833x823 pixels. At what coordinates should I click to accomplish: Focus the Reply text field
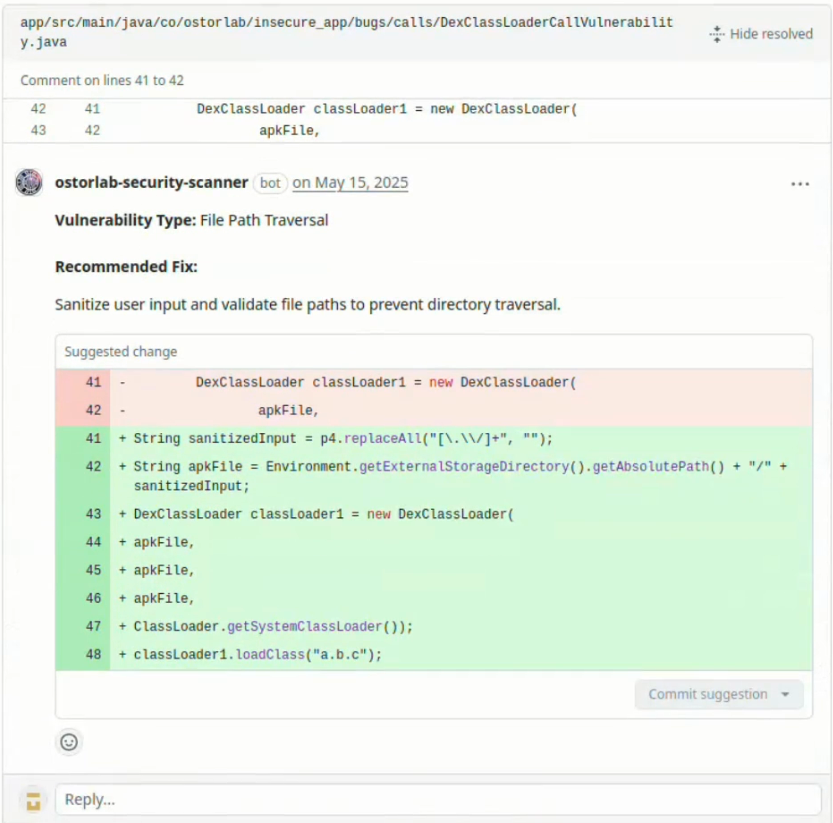pyautogui.click(x=438, y=800)
